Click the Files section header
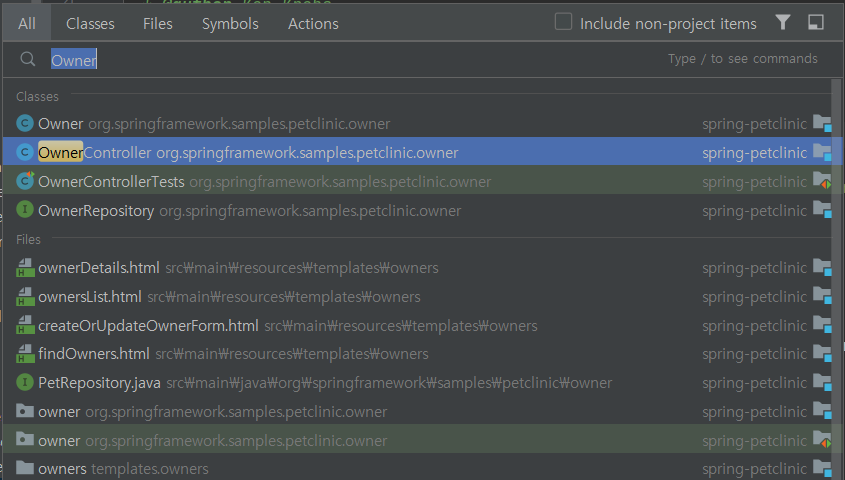The image size is (845, 480). (x=28, y=239)
